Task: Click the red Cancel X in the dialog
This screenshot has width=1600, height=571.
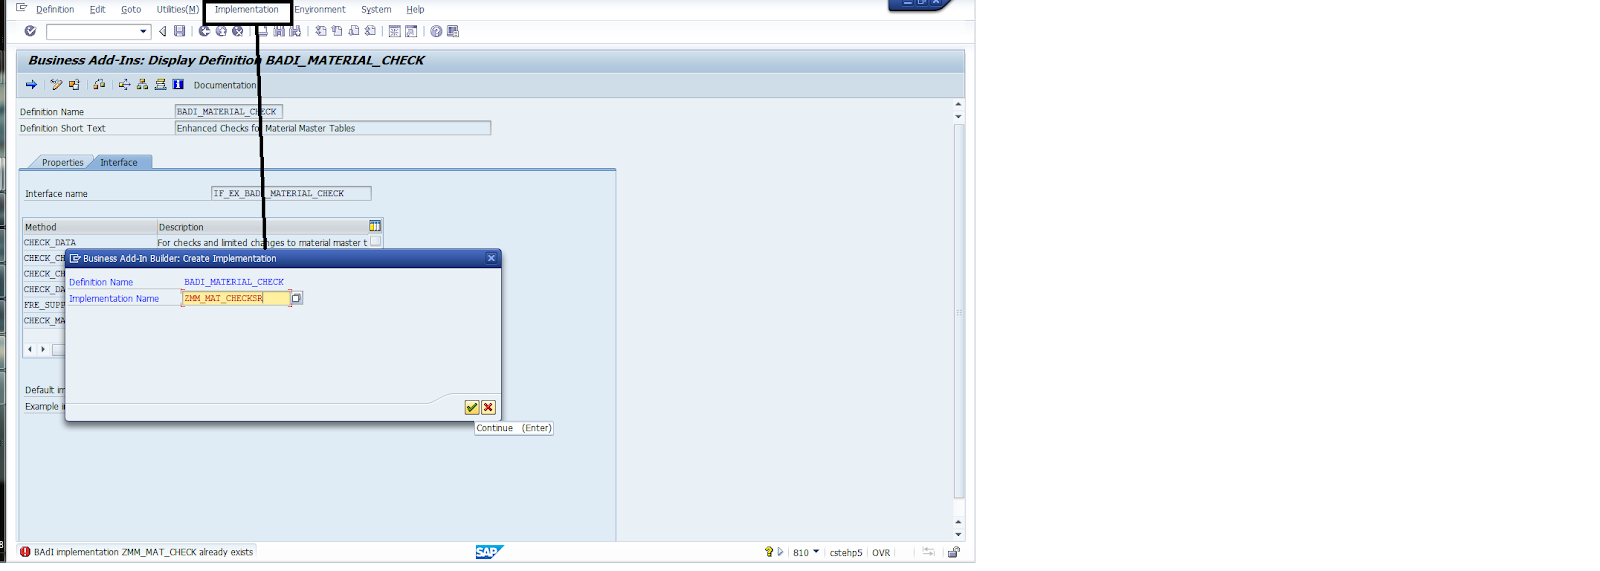Action: point(488,407)
